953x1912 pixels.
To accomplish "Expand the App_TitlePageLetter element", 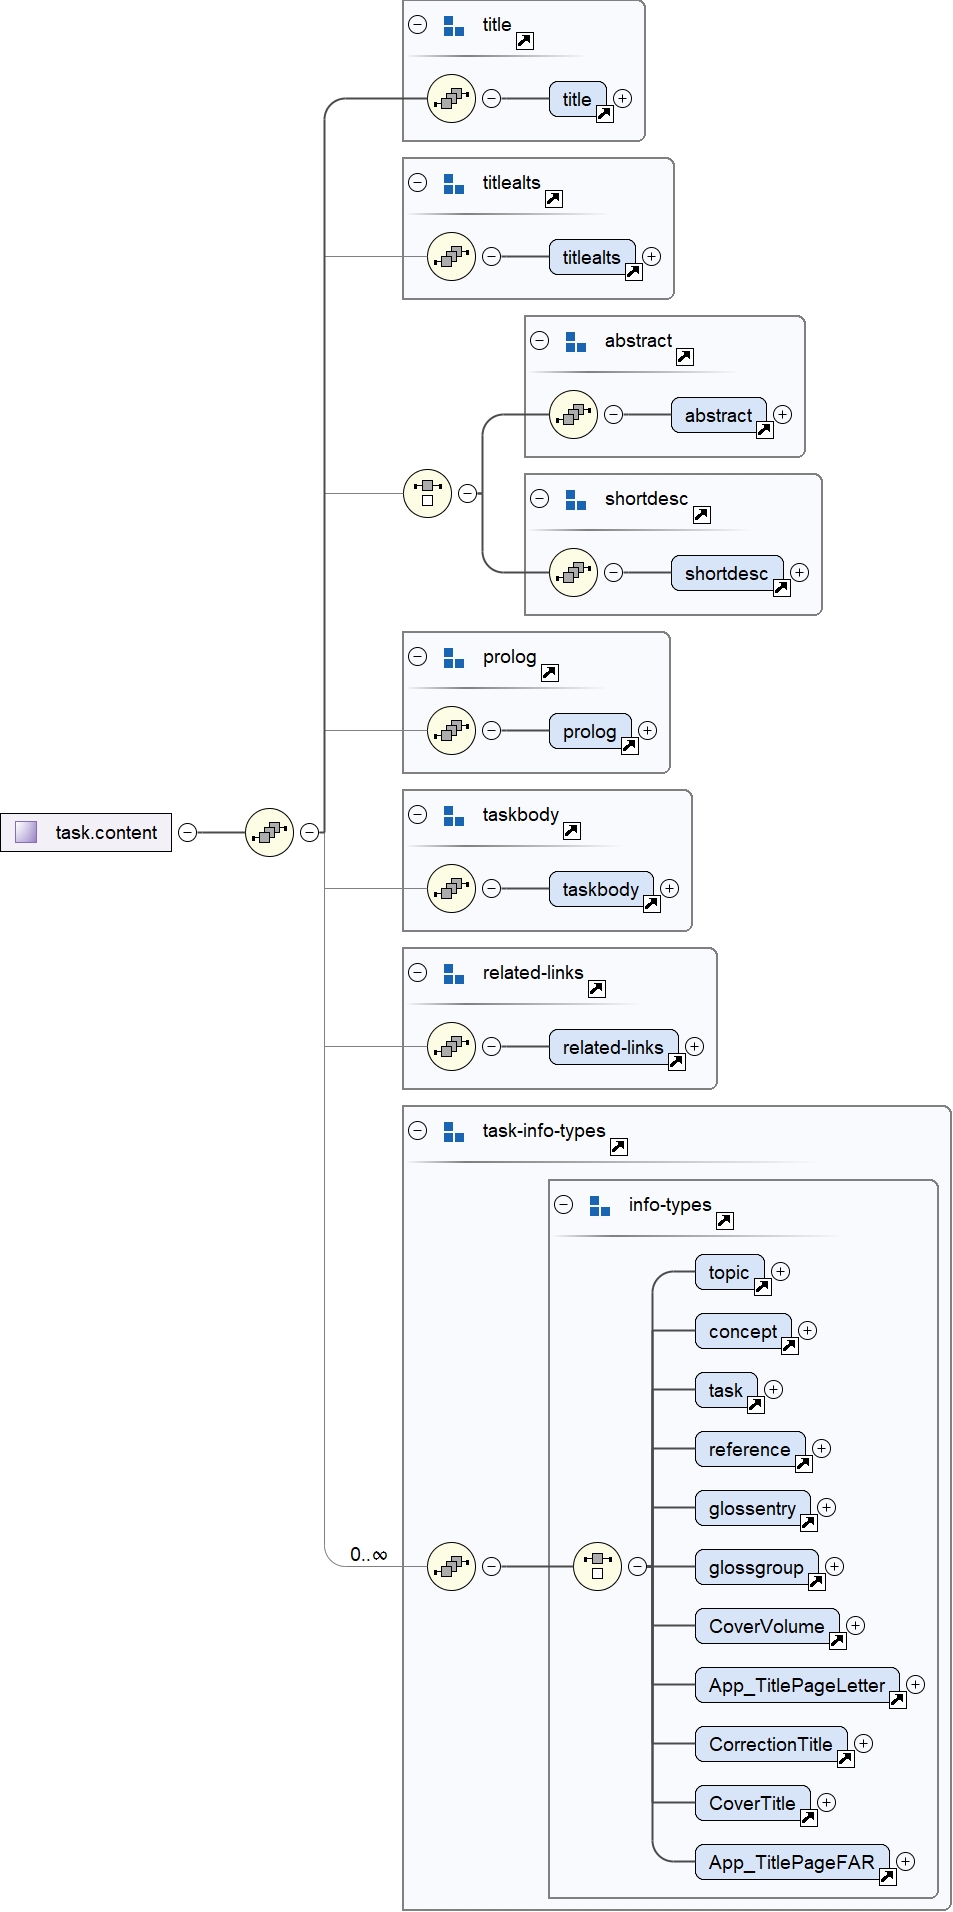I will click(915, 1684).
